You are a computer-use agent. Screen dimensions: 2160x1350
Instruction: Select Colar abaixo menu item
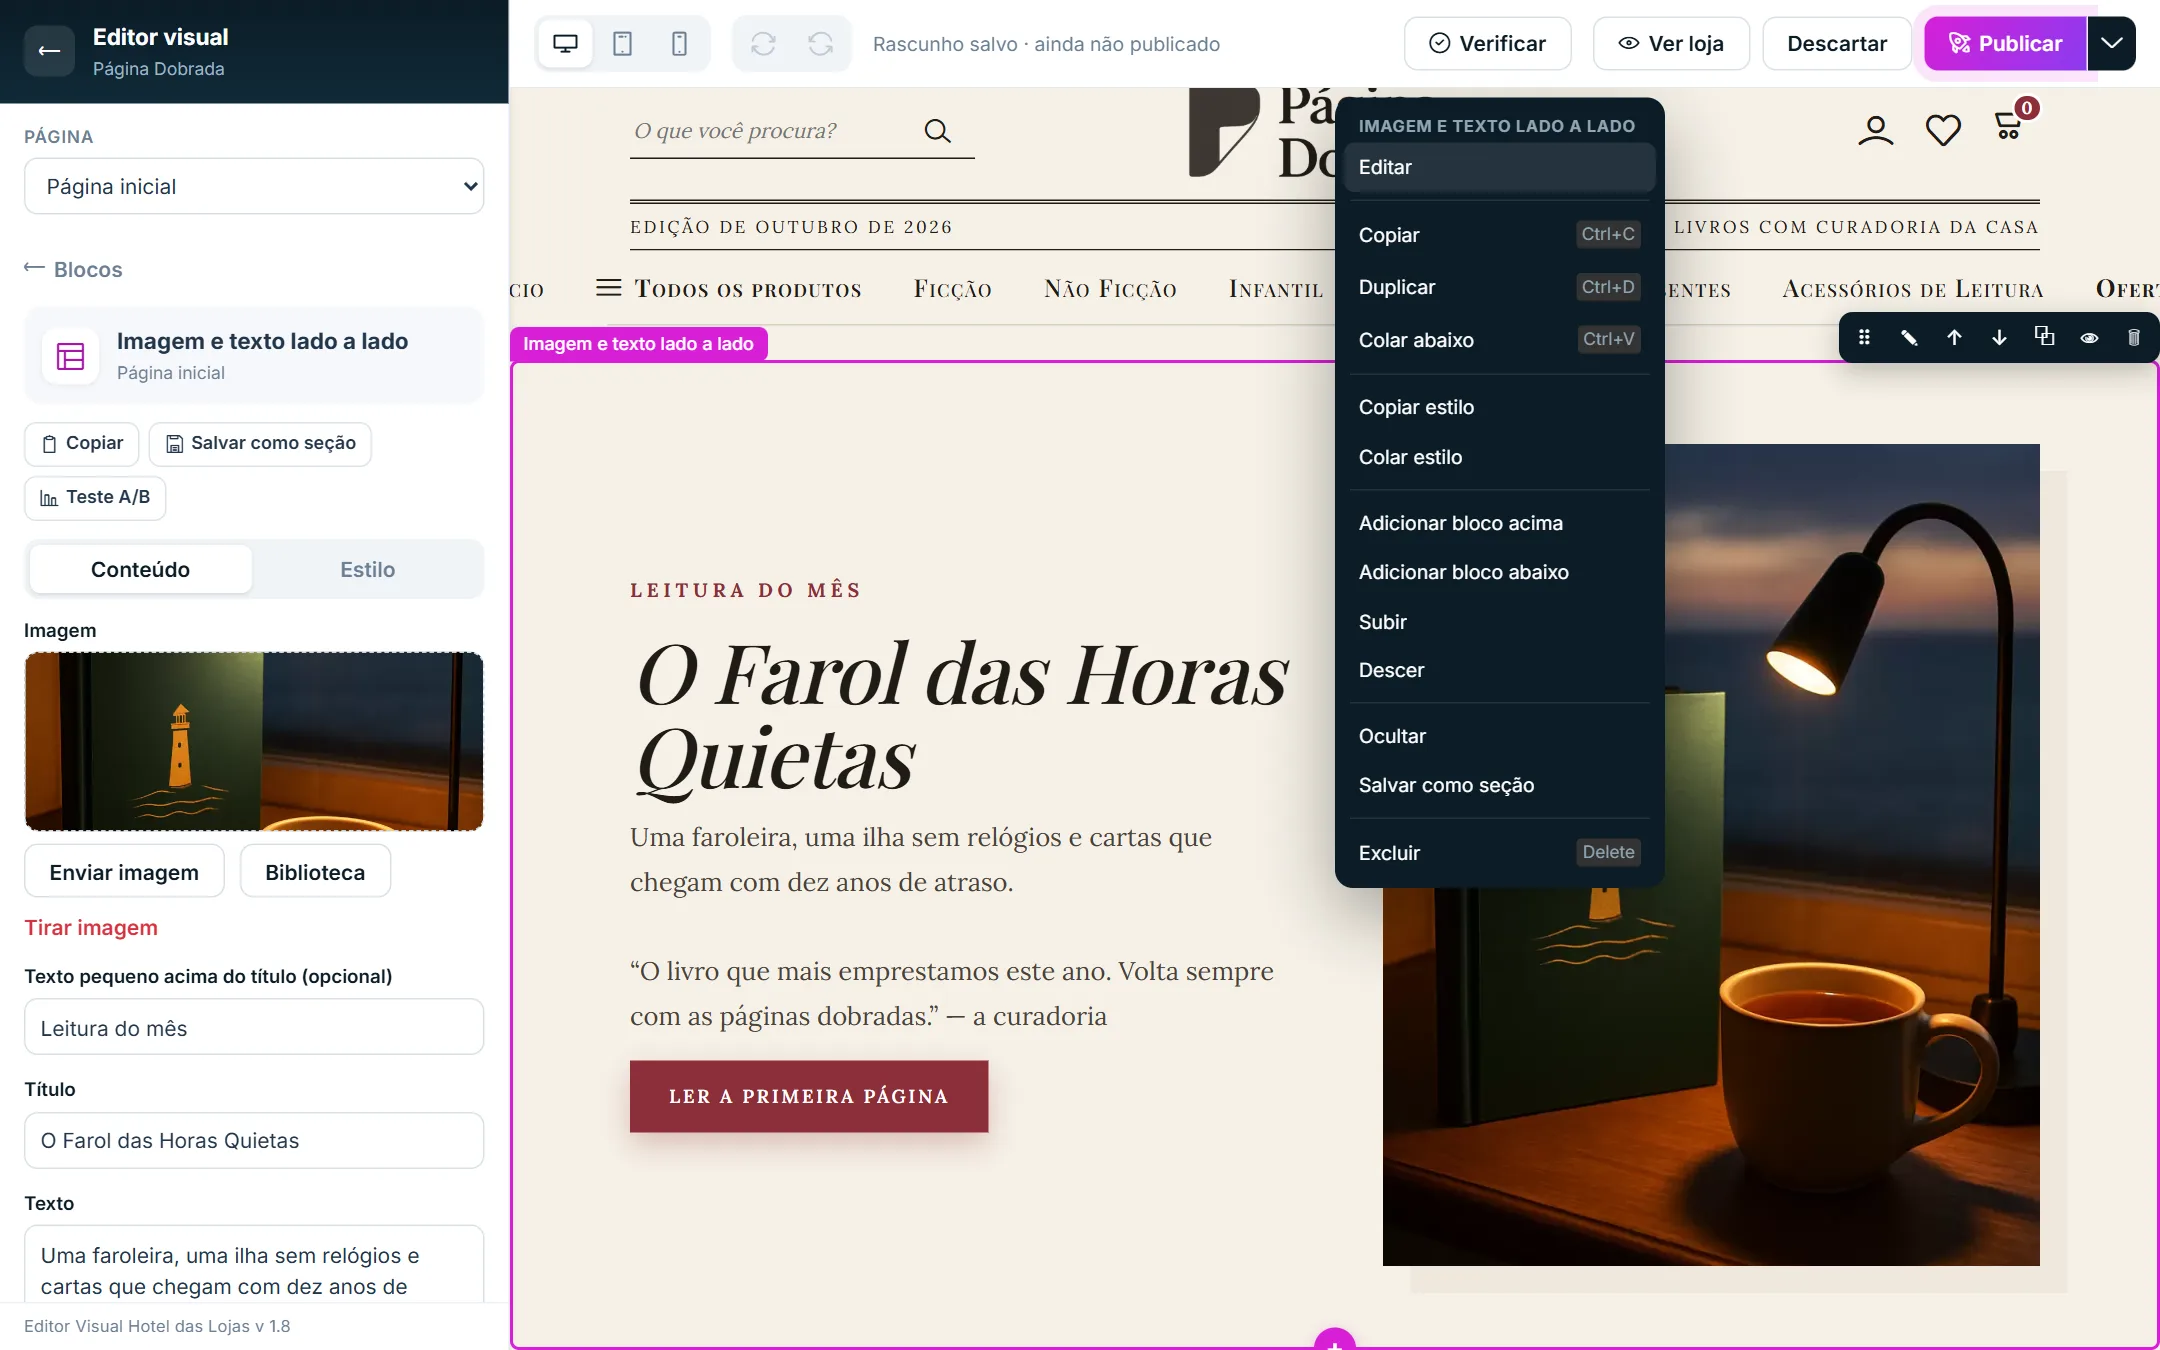[x=1499, y=340]
